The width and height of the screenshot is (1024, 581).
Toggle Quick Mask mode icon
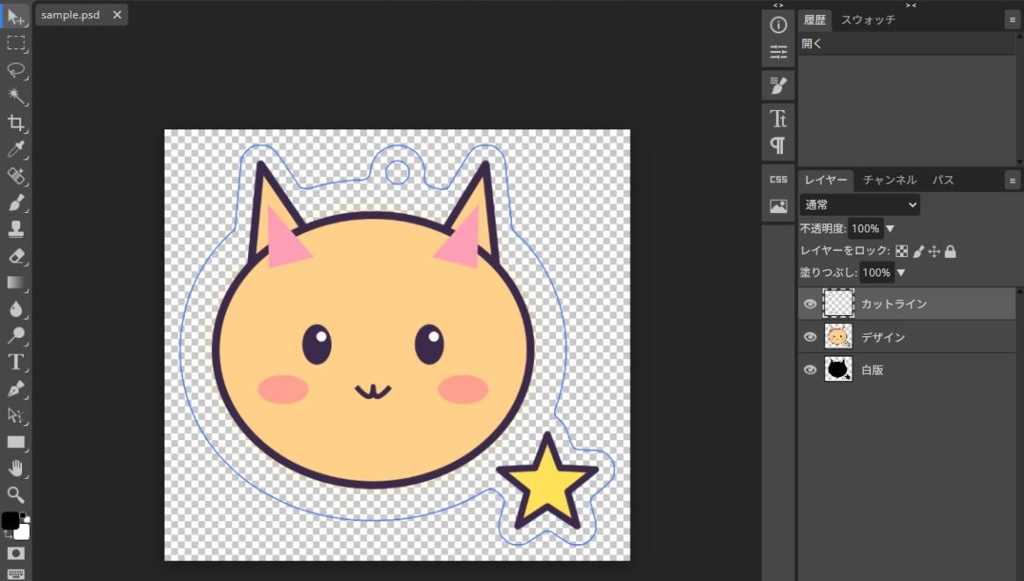pos(16,554)
